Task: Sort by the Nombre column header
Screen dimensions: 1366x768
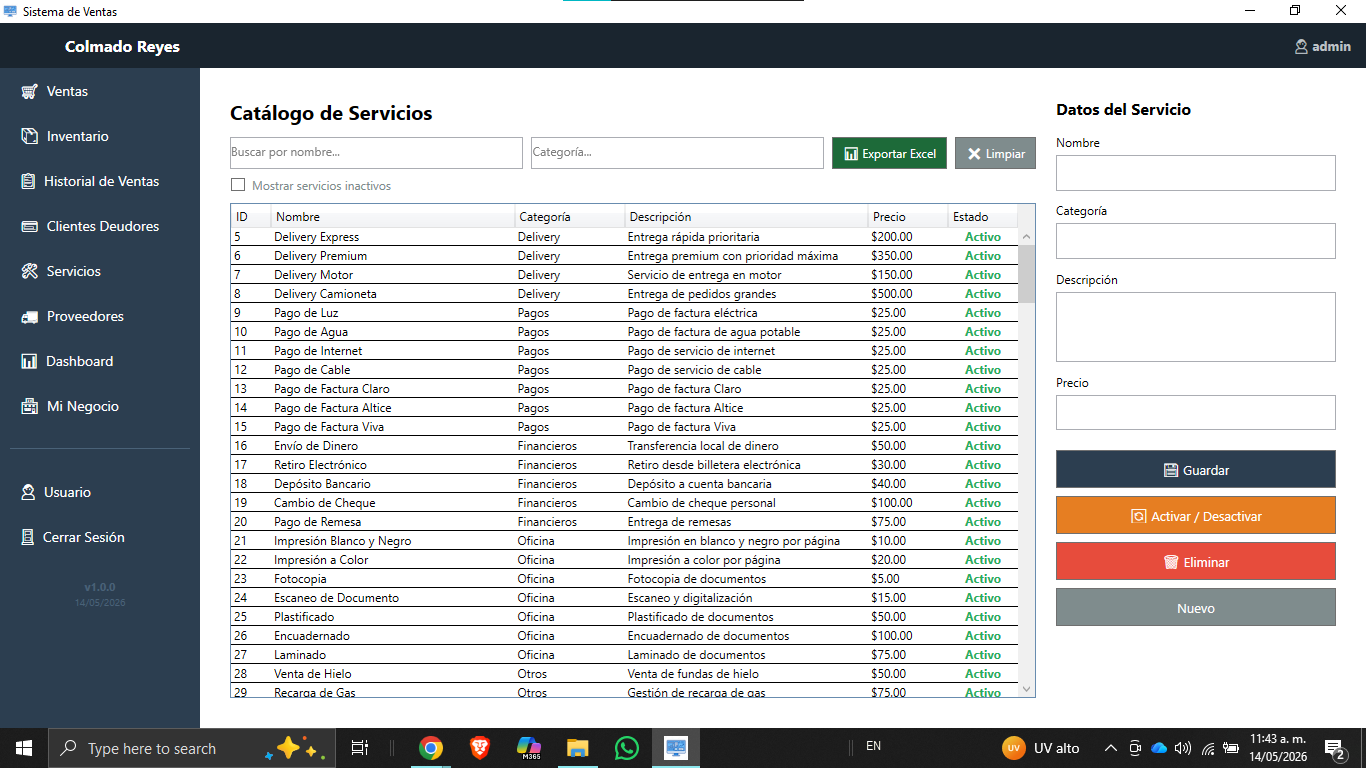Action: (x=393, y=216)
